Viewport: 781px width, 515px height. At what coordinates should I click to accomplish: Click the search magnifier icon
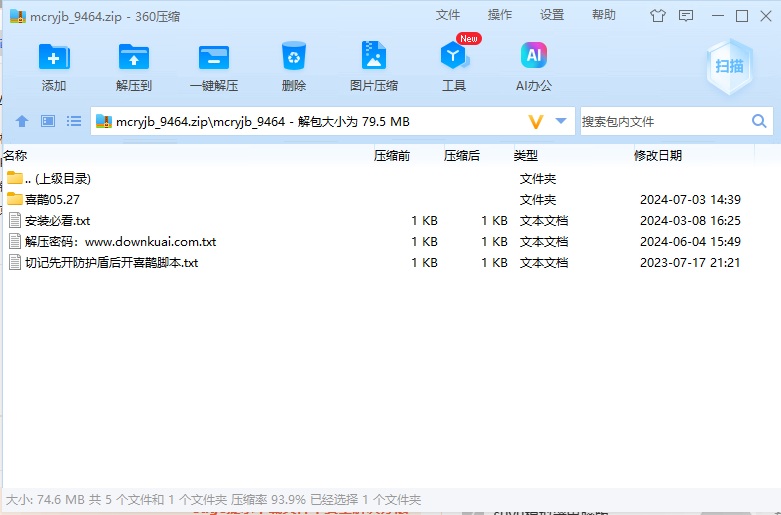(x=759, y=121)
